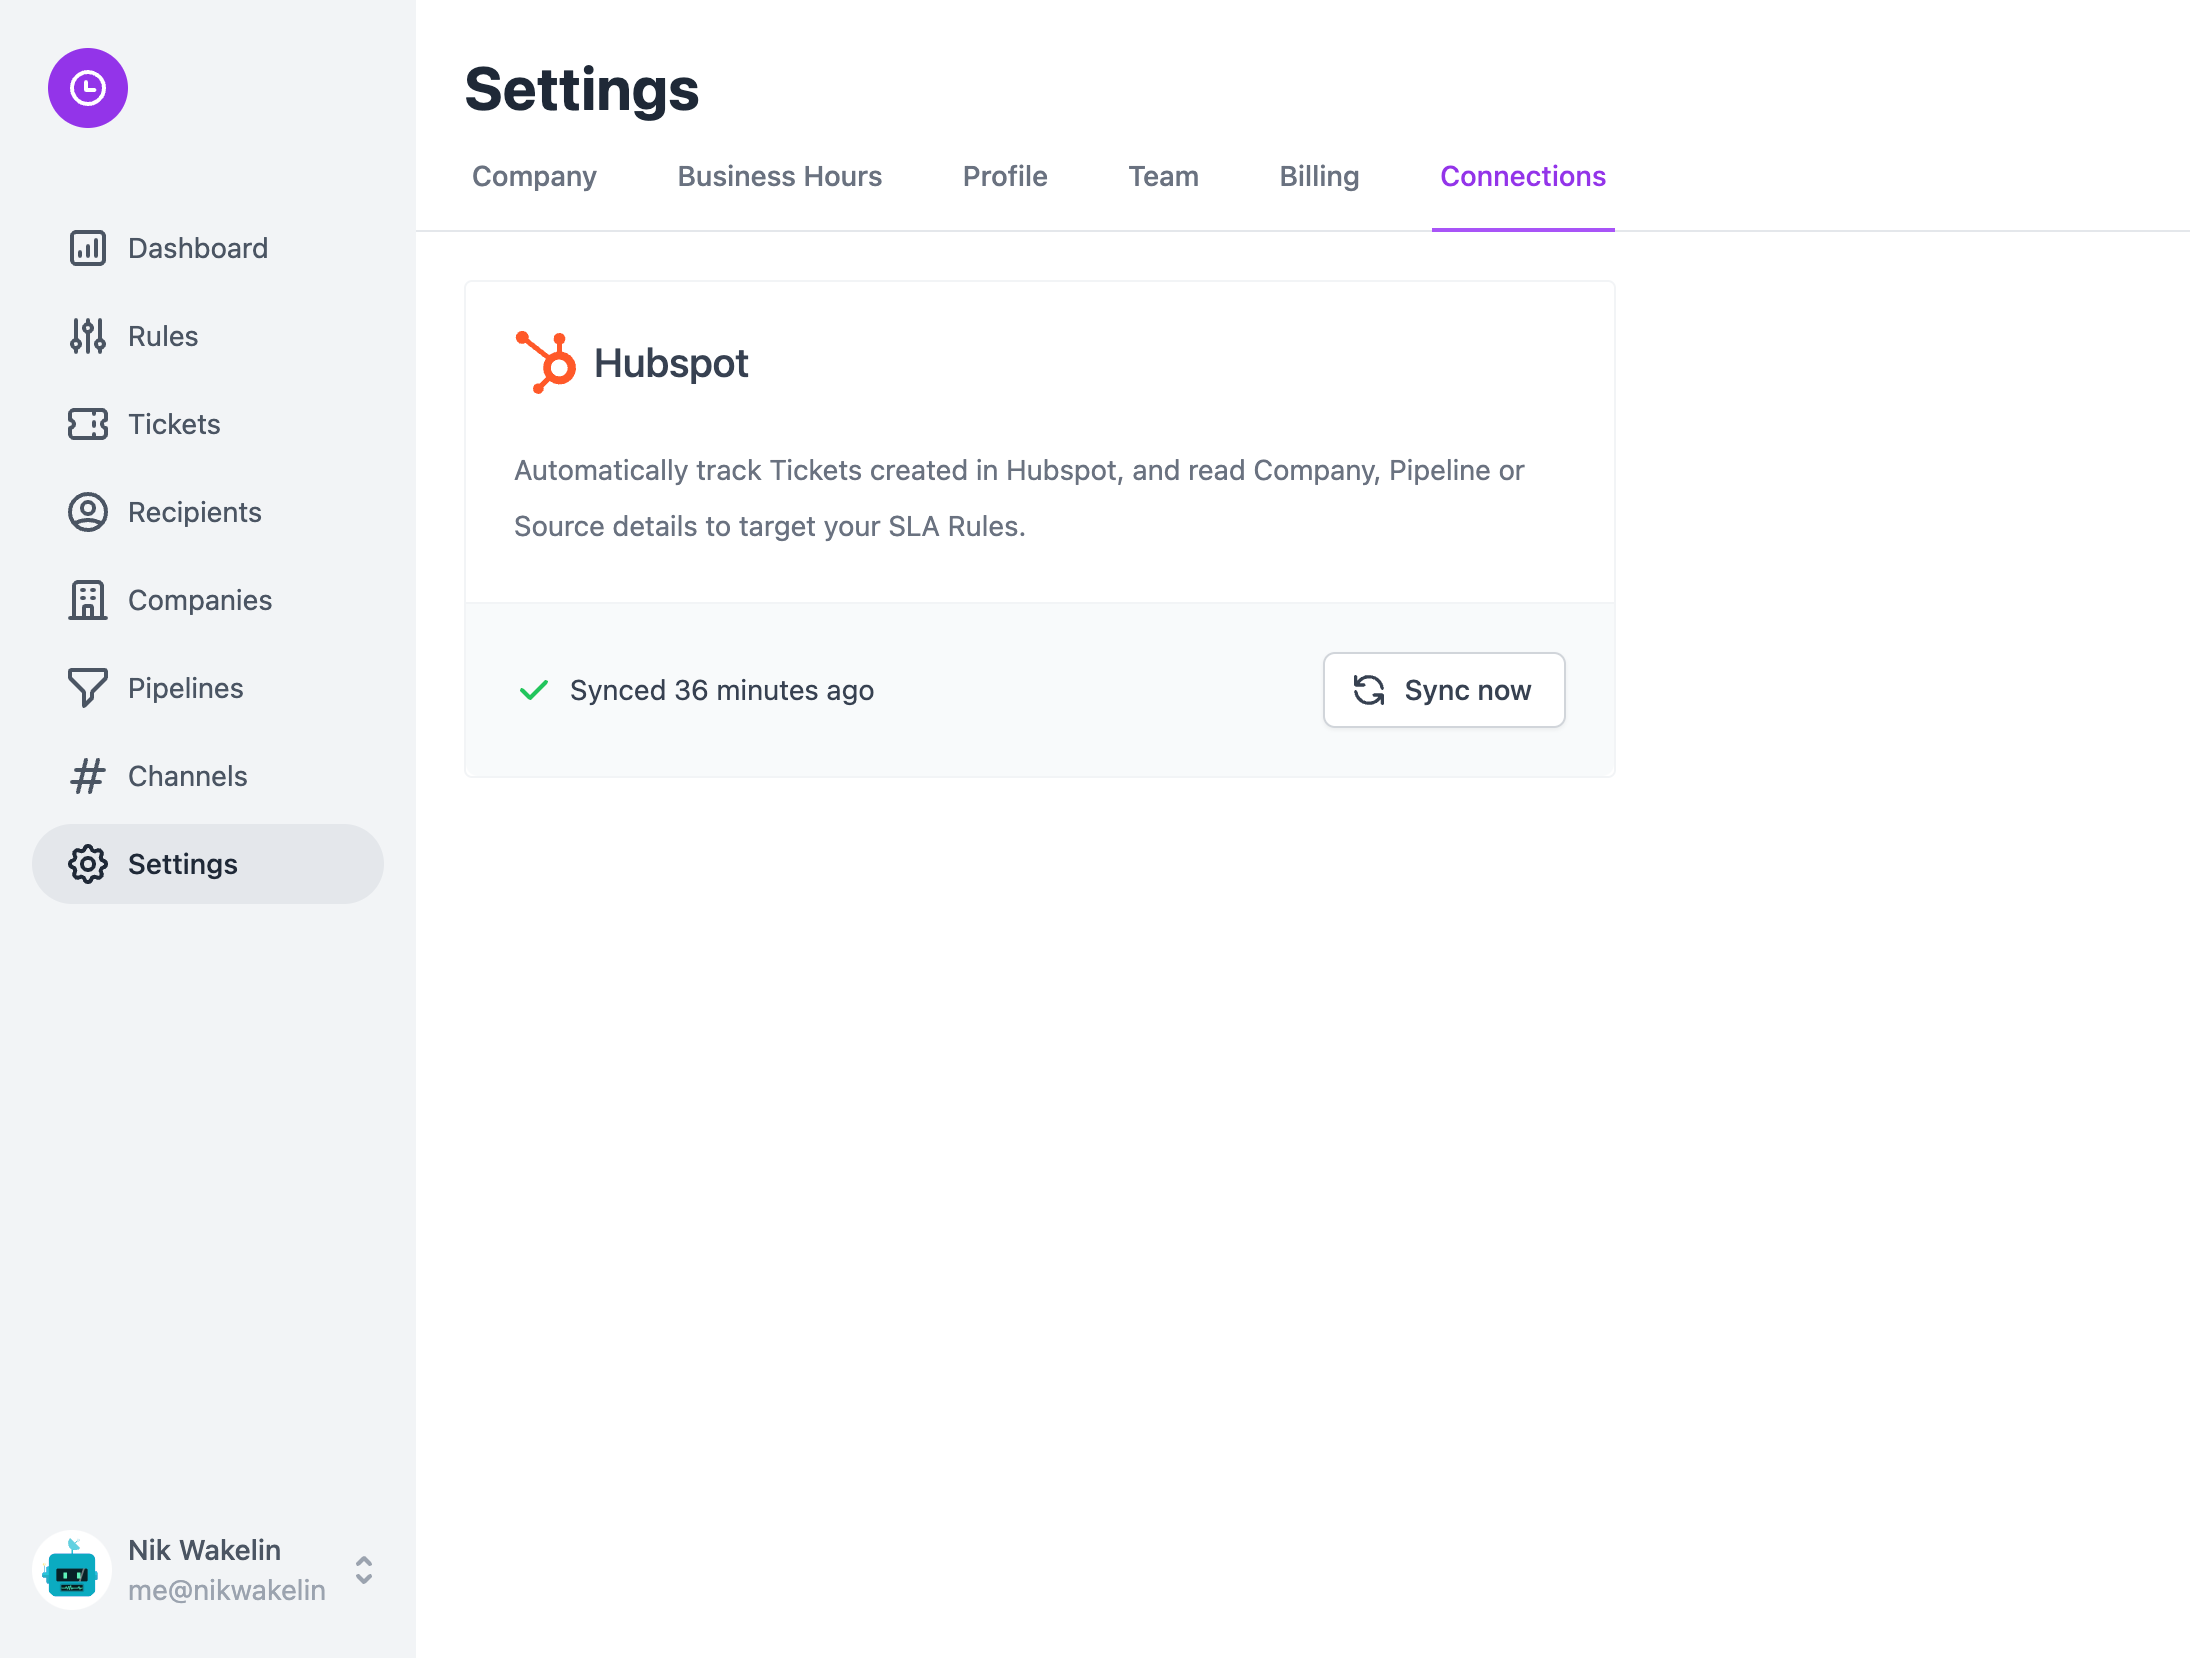Navigate to Pipelines in the sidebar

point(208,688)
